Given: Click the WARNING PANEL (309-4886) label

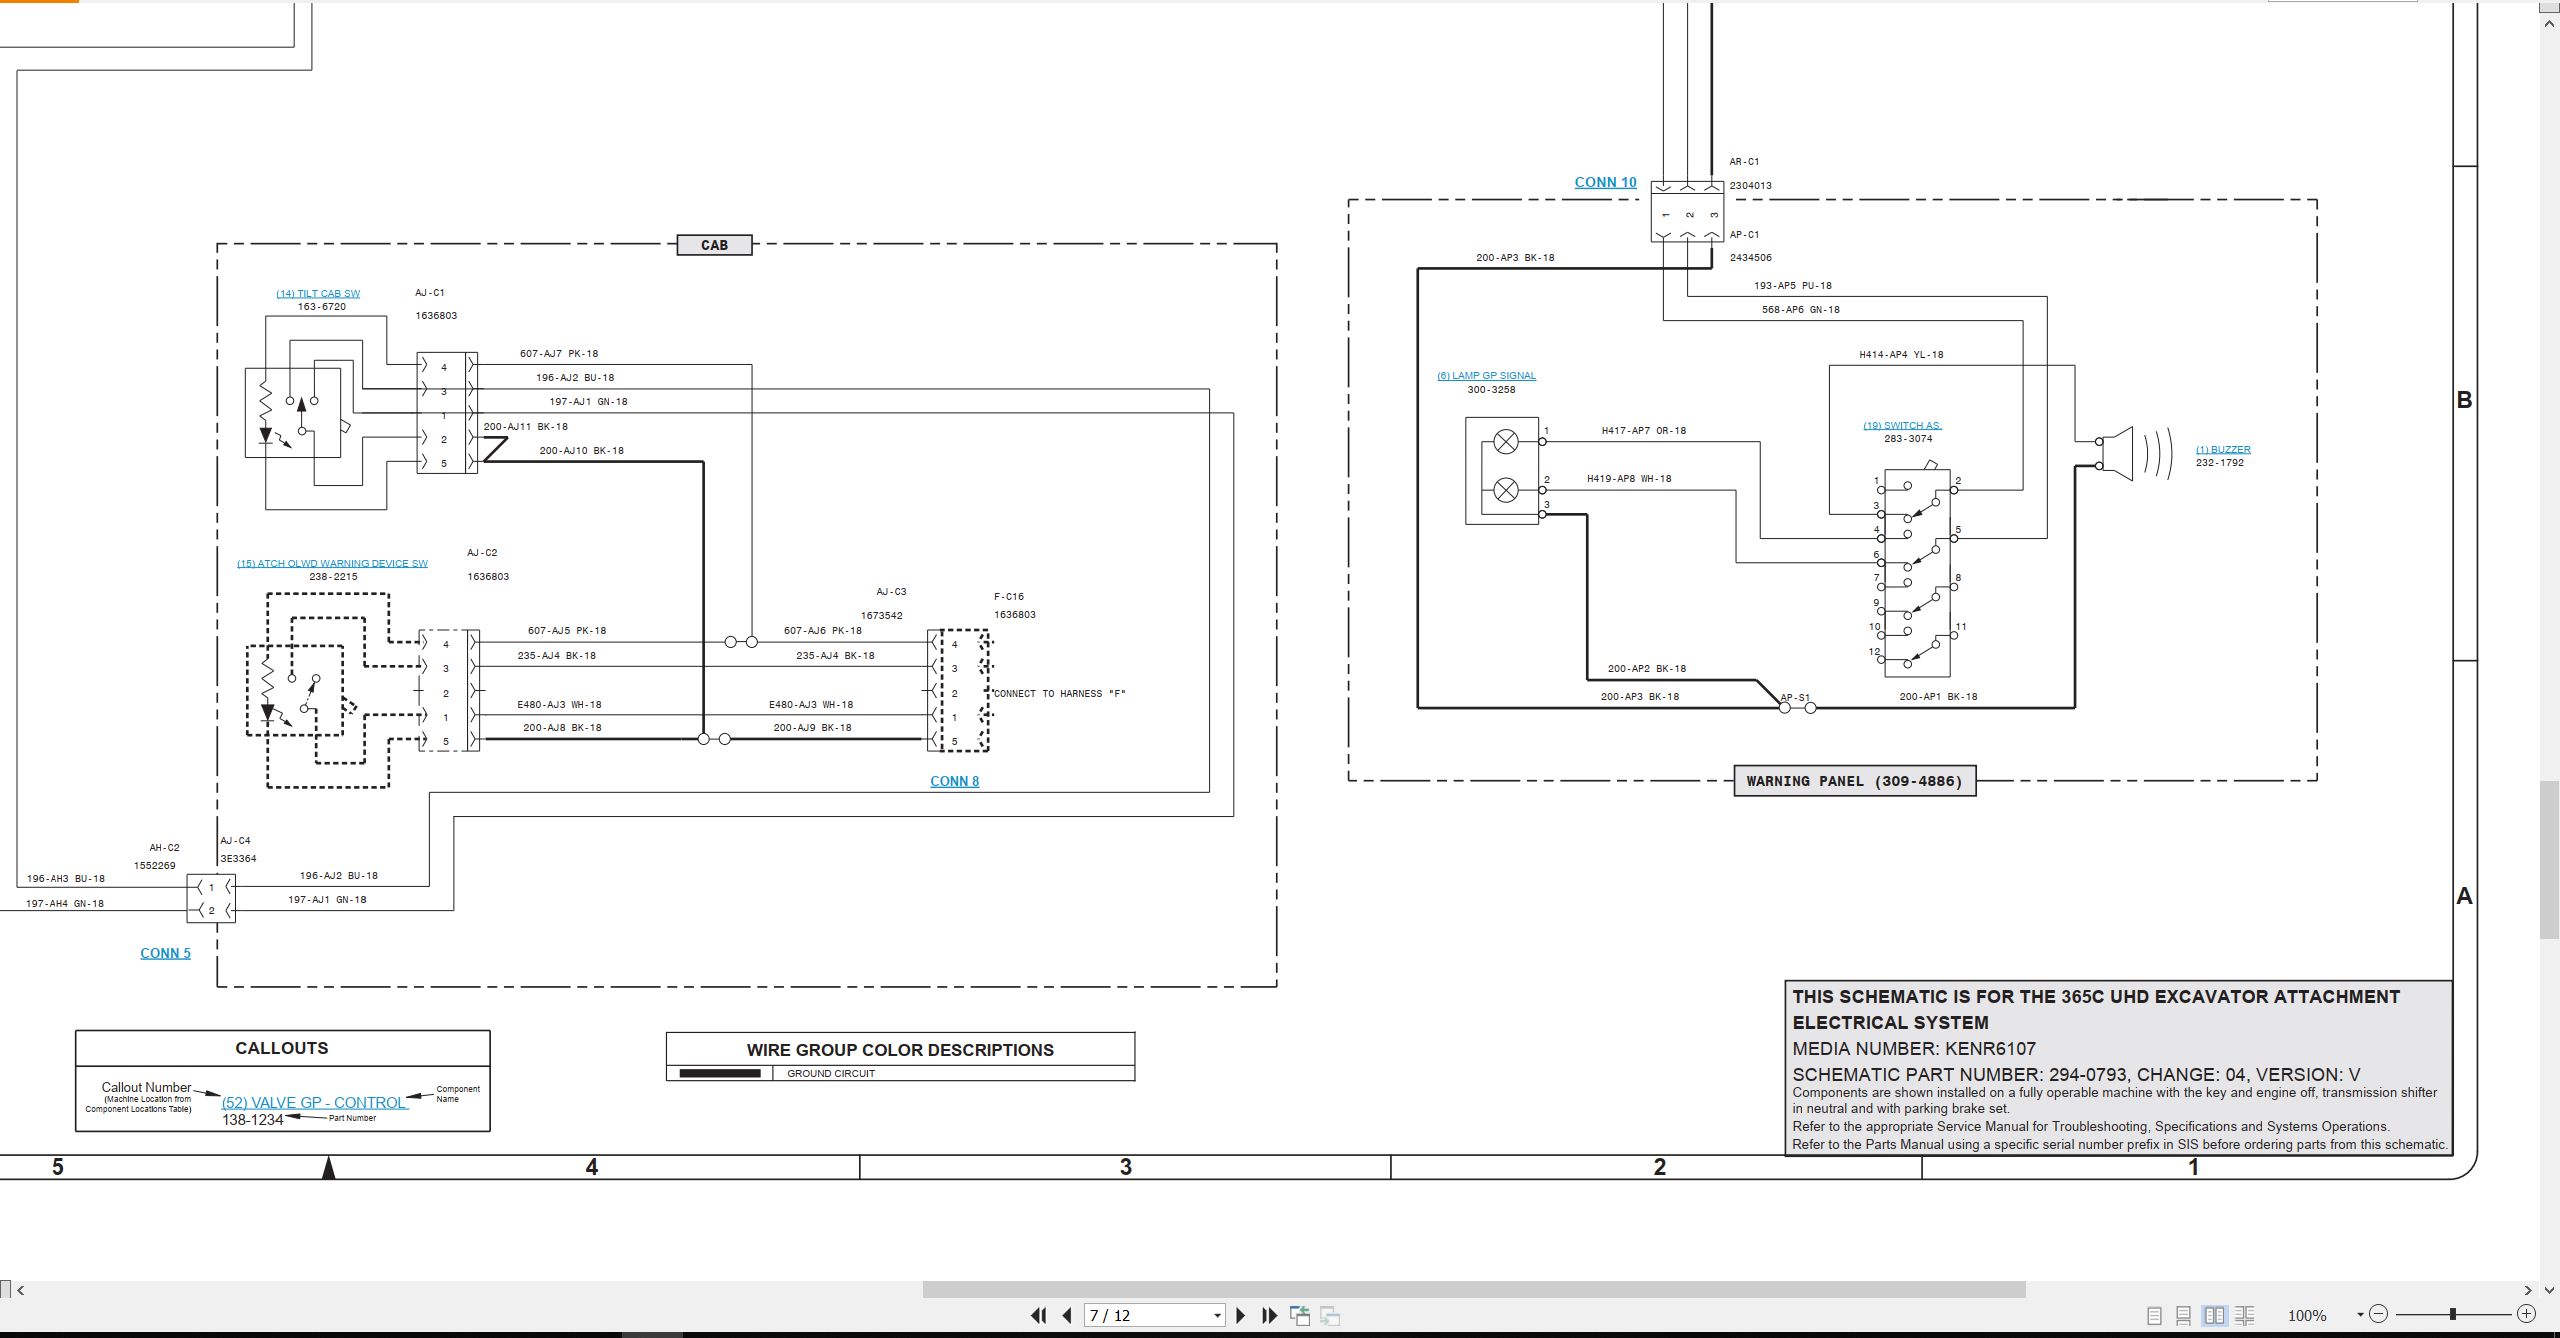Looking at the screenshot, I should pyautogui.click(x=1854, y=781).
